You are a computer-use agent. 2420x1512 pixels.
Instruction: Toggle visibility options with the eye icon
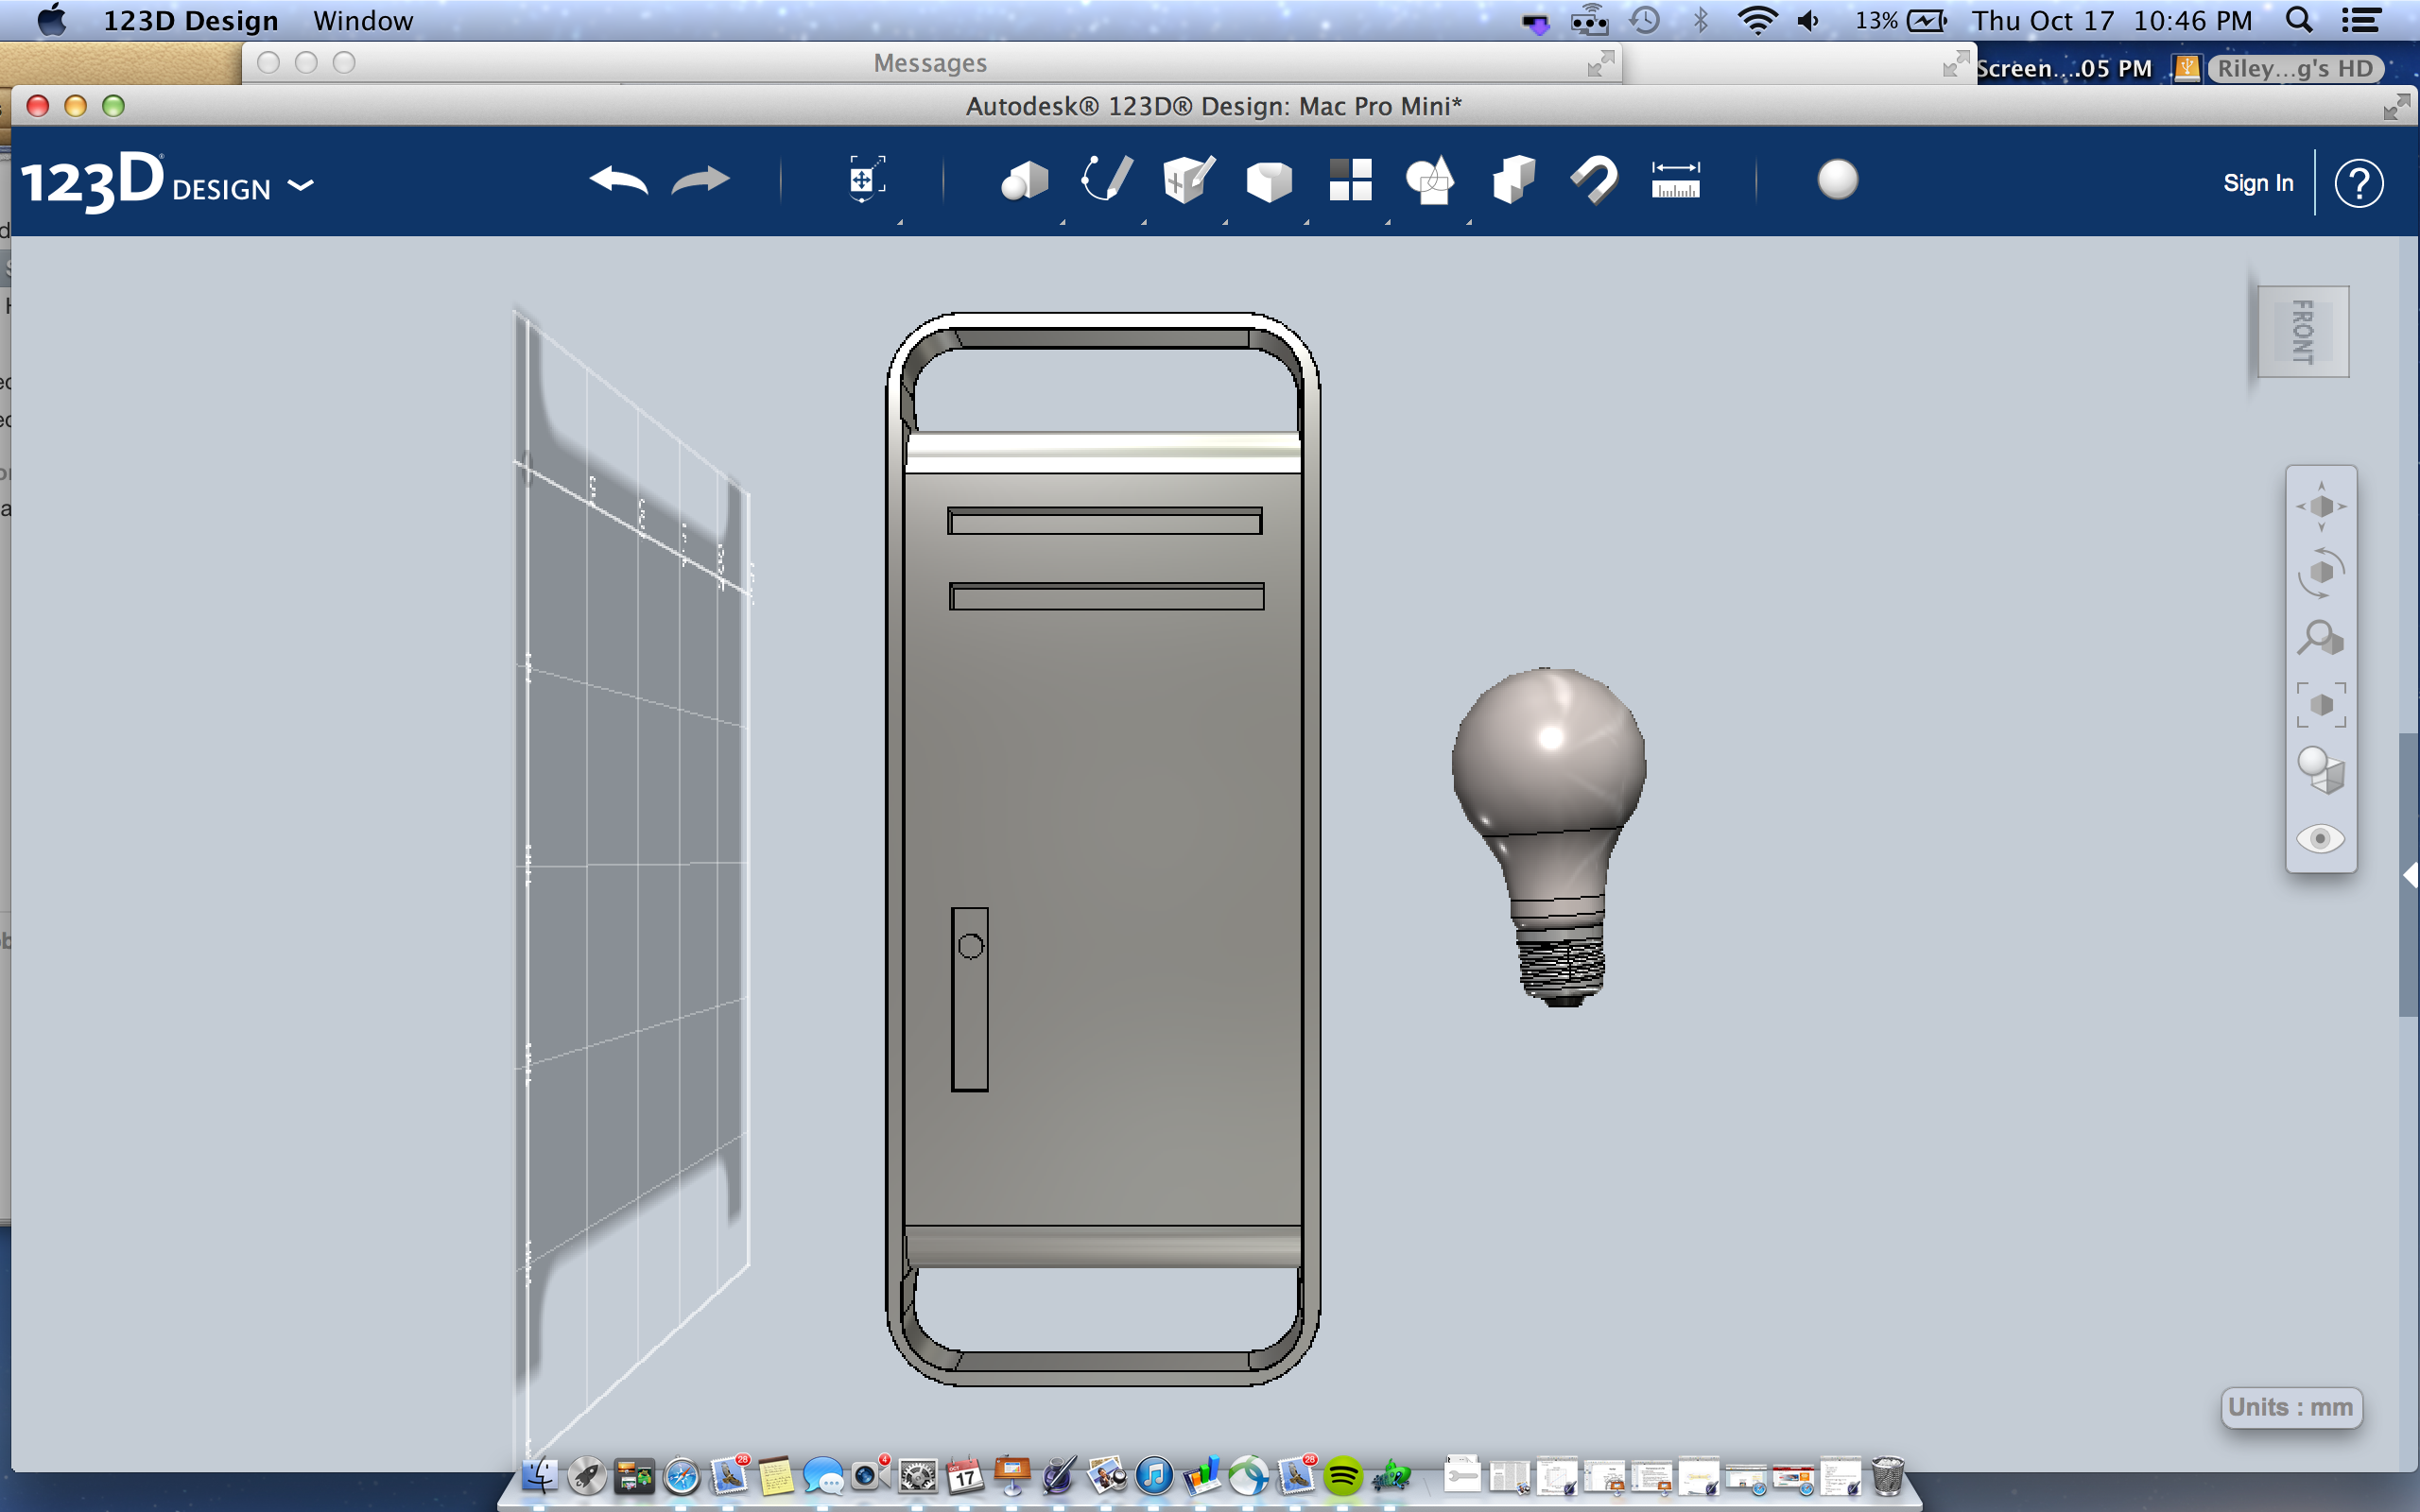(2321, 838)
